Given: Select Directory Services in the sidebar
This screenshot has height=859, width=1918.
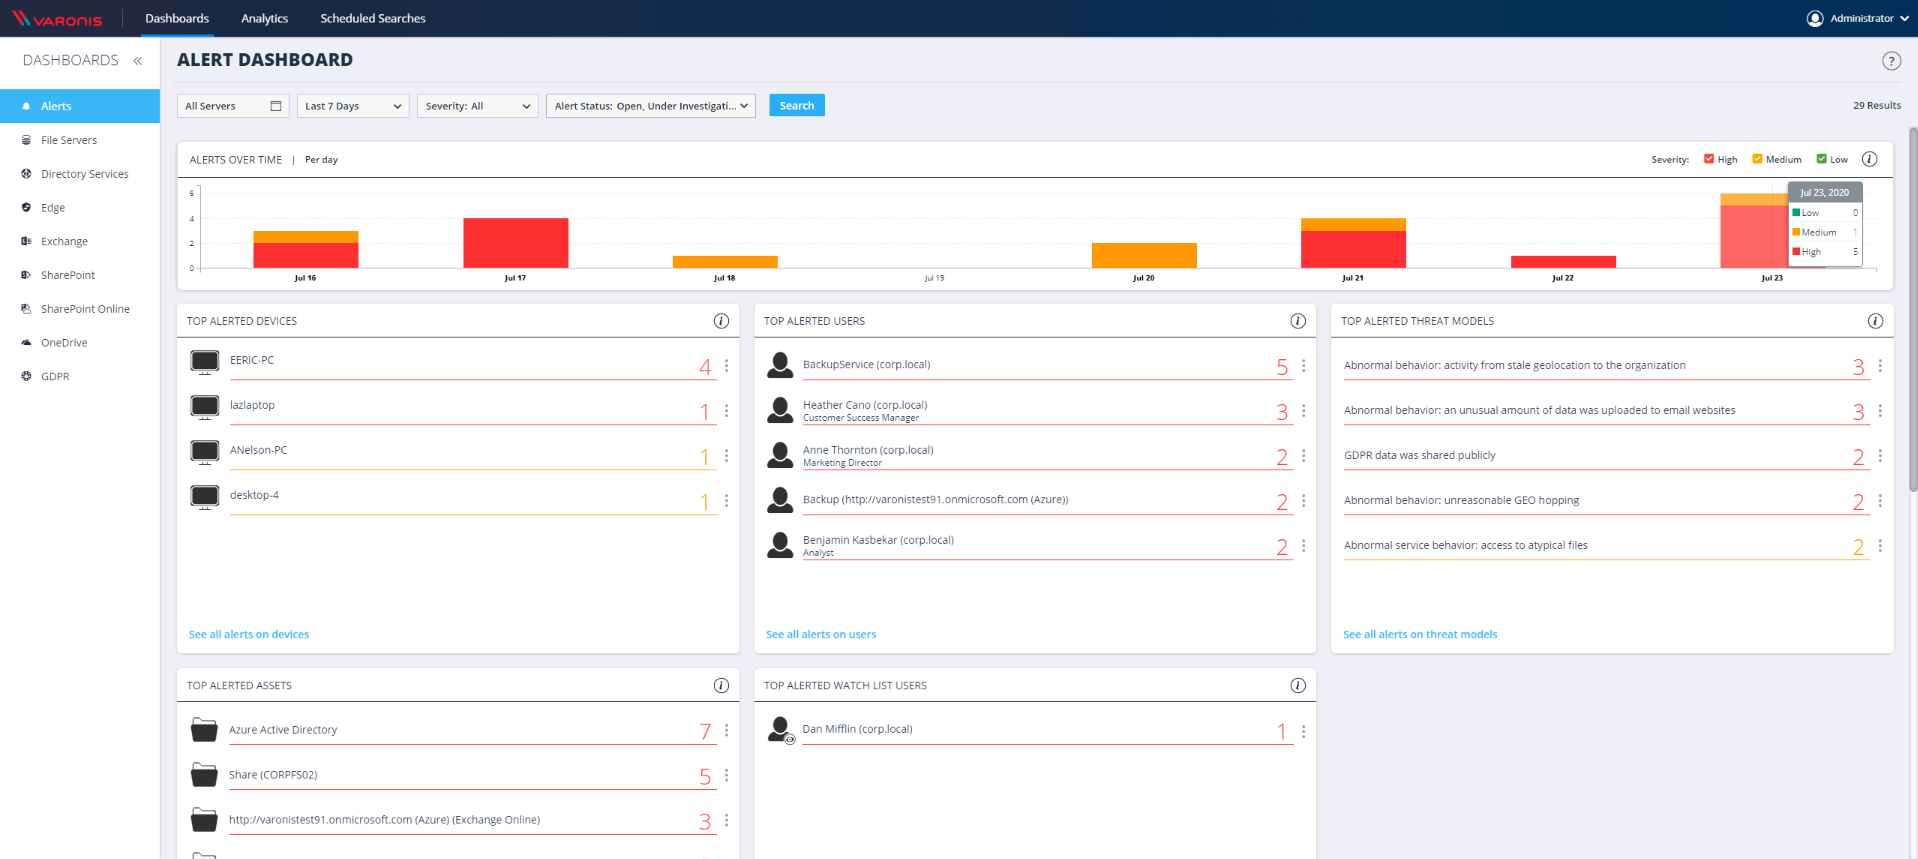Looking at the screenshot, I should coord(80,174).
